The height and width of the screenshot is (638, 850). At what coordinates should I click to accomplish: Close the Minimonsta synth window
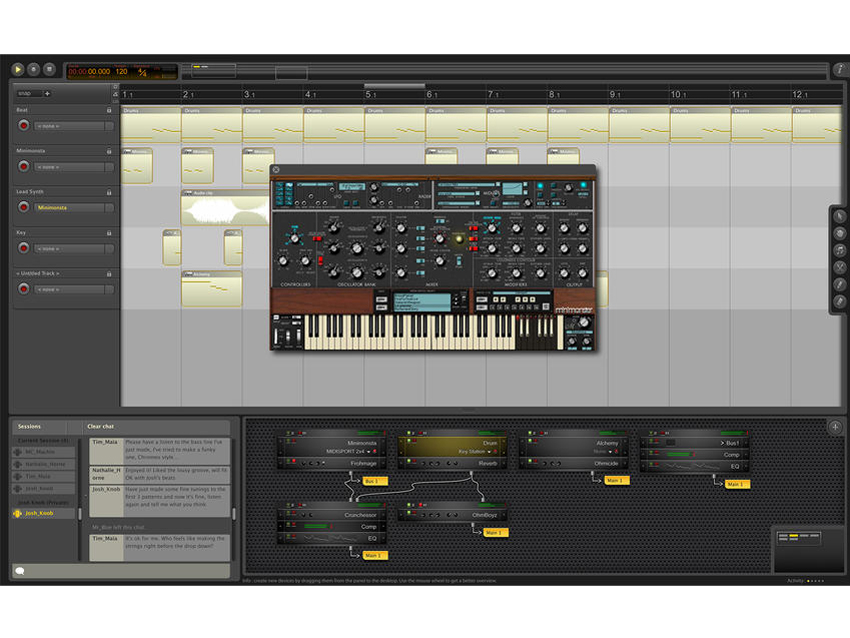click(x=276, y=170)
